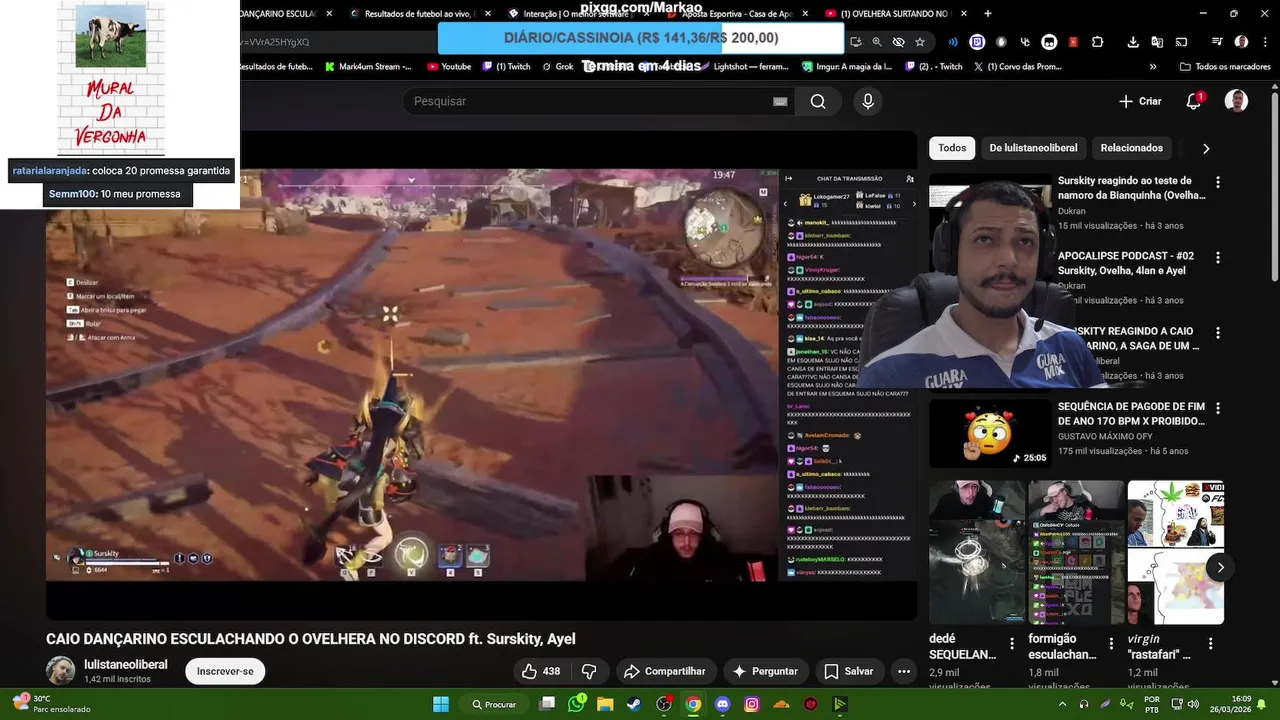
Task: Open Steam from the taskbar
Action: [634, 704]
